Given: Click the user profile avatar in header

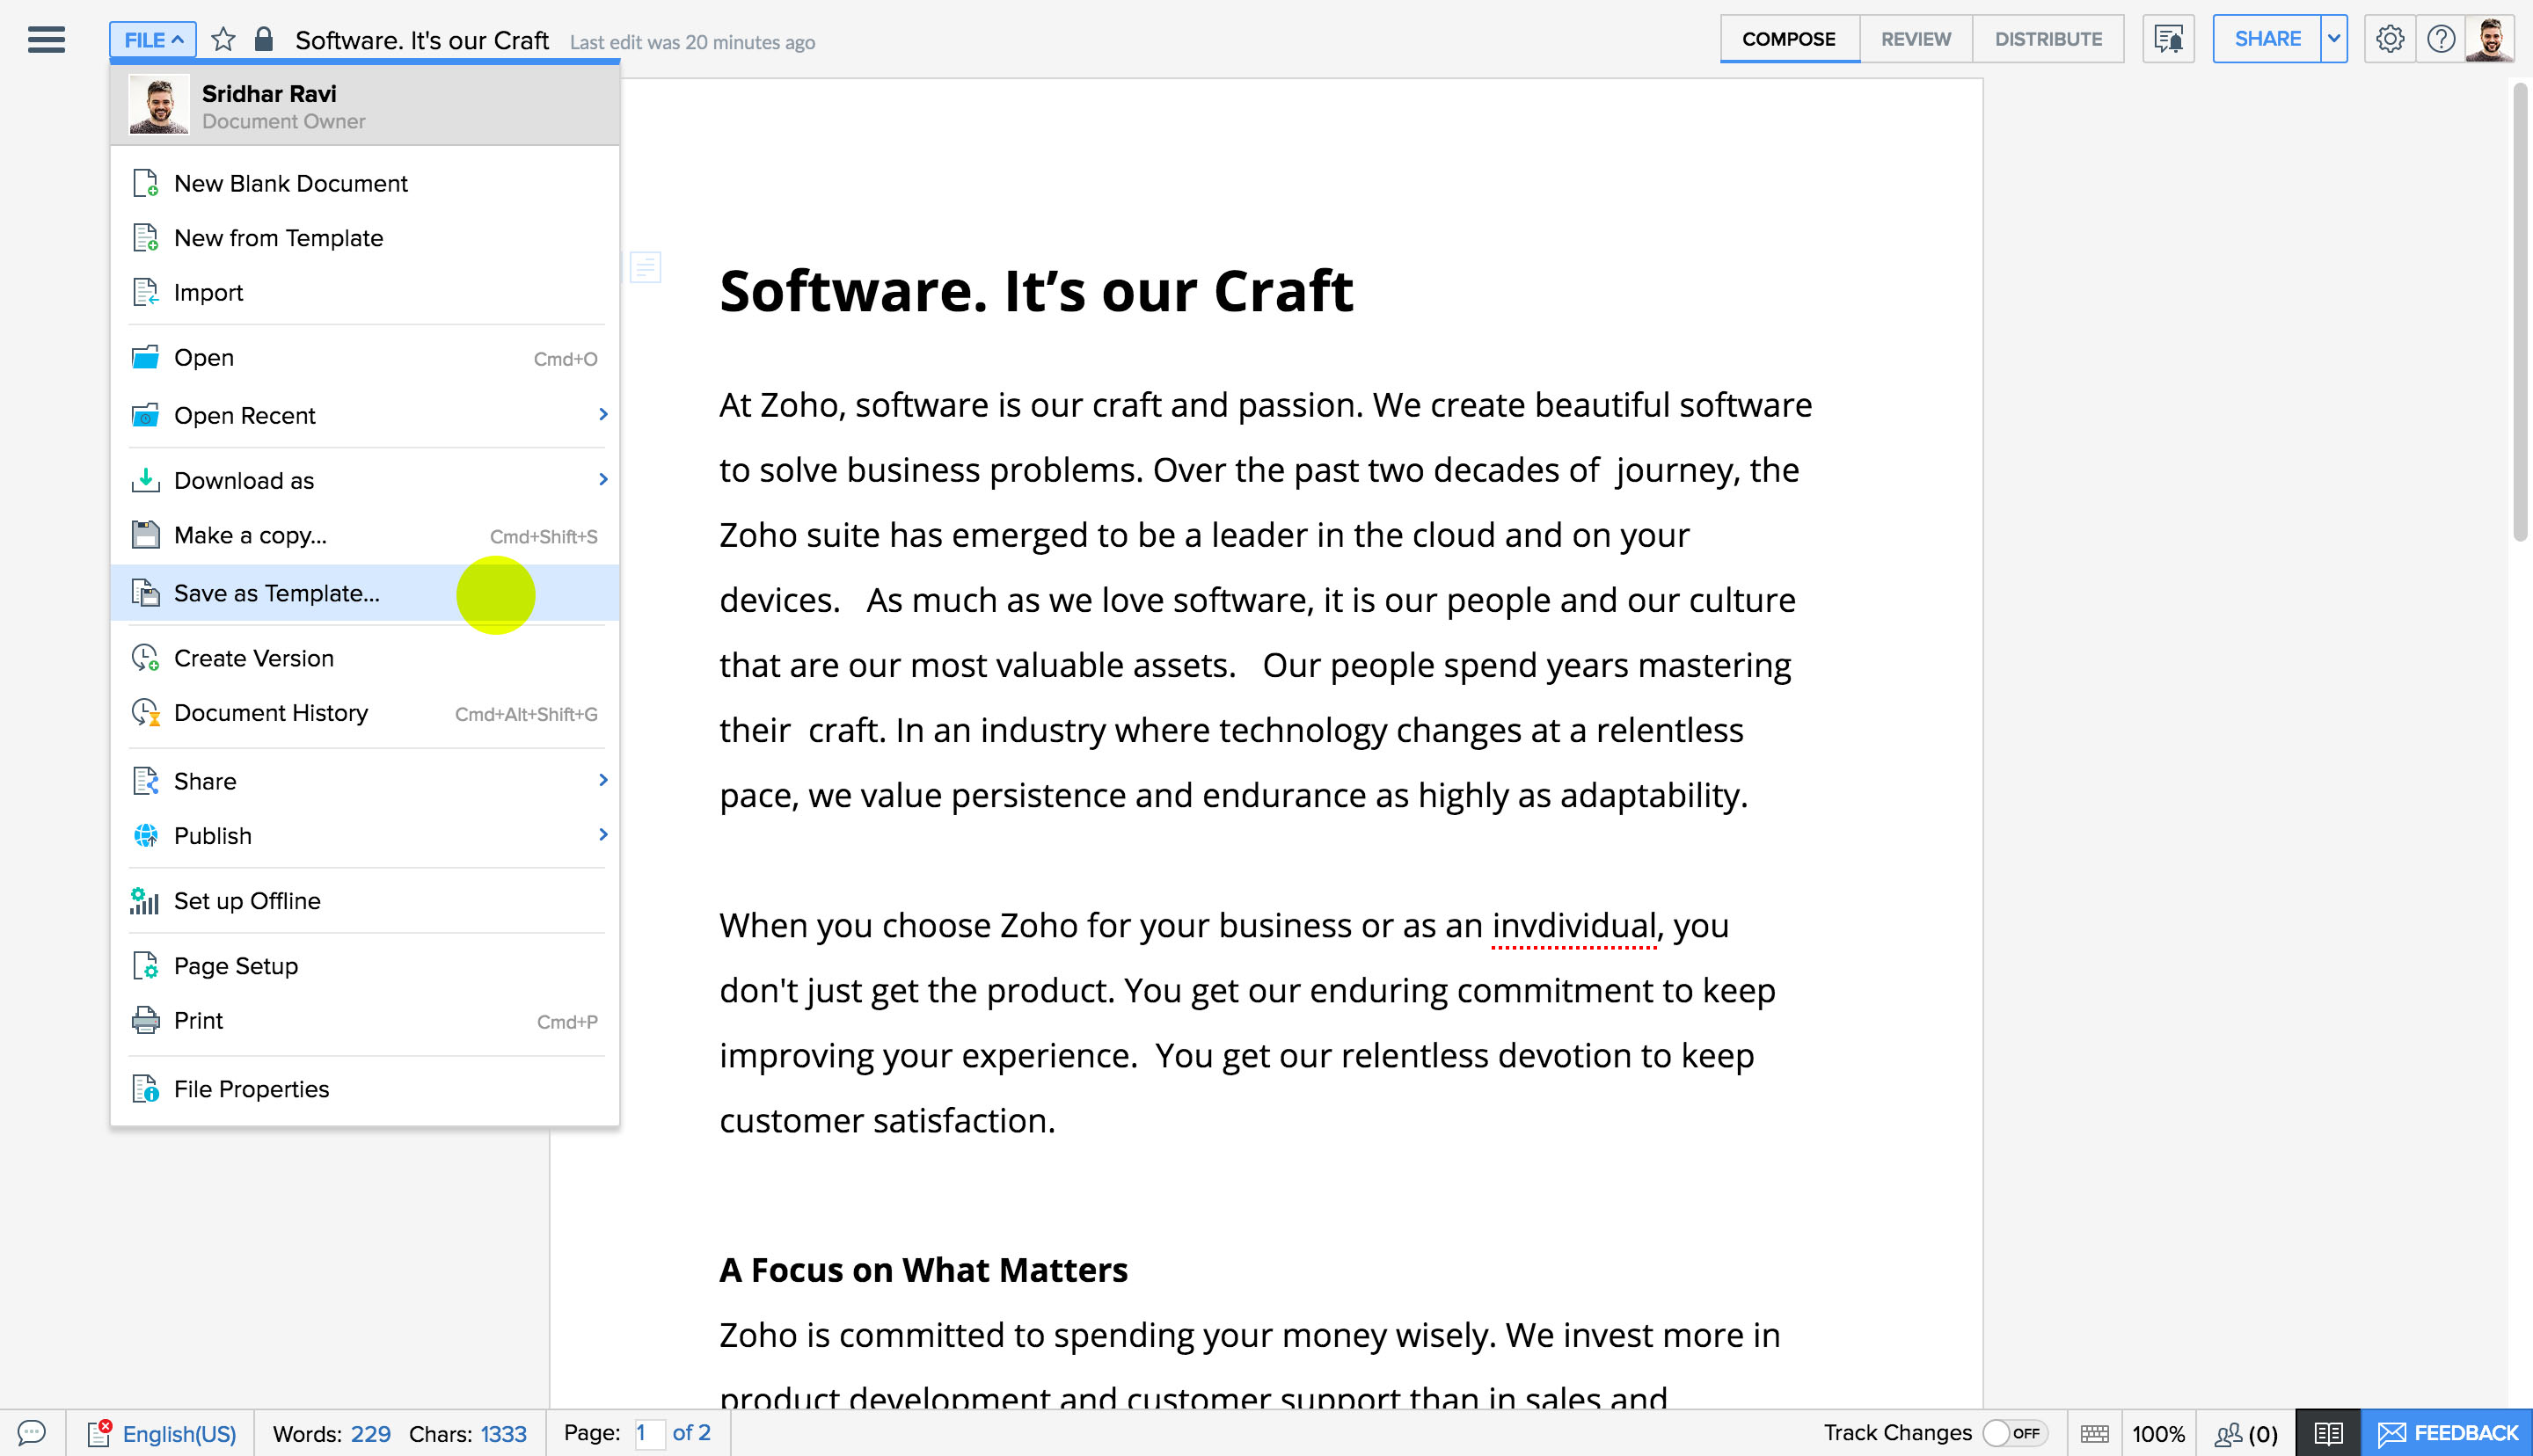Looking at the screenshot, I should [2490, 39].
